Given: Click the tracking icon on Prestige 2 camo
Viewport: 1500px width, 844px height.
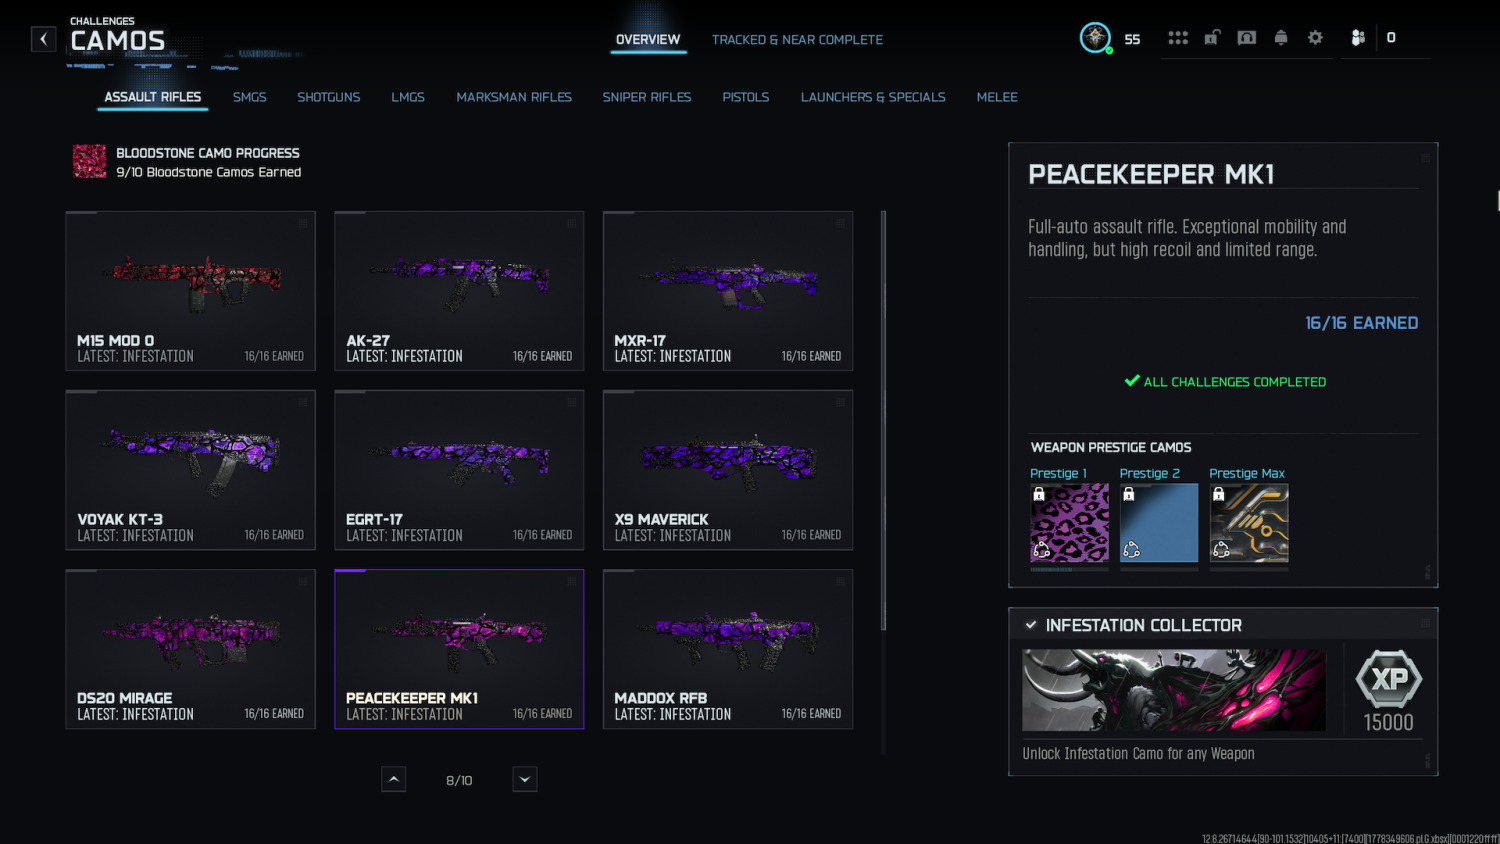Looking at the screenshot, I should (x=1131, y=549).
